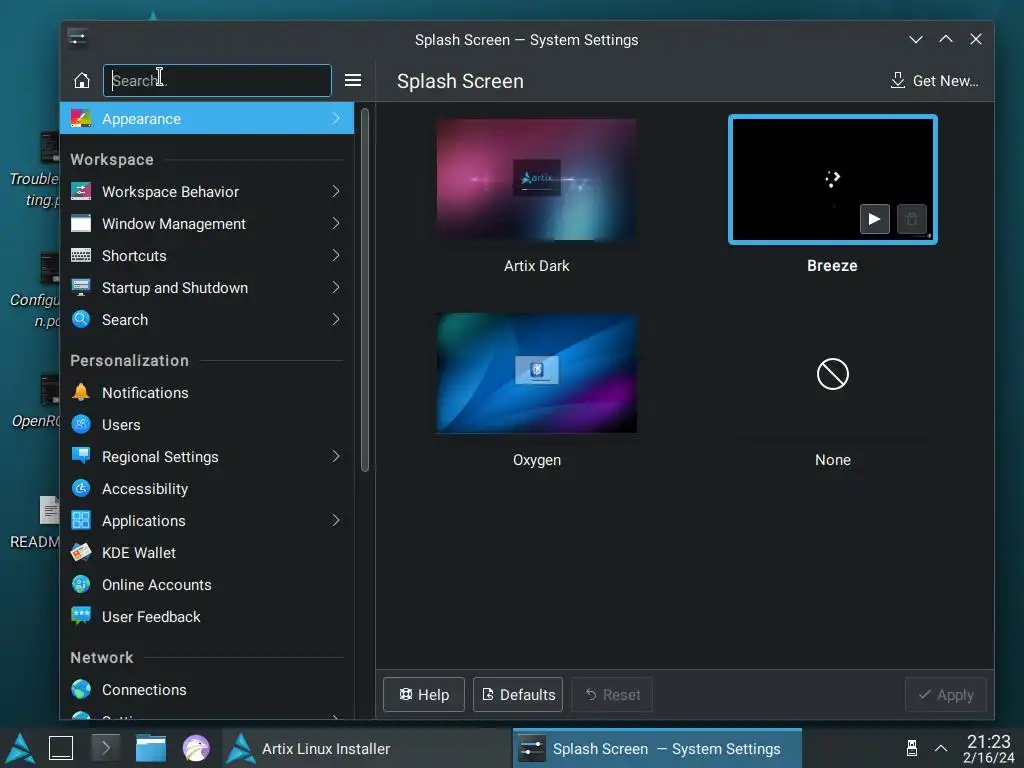Screen dimensions: 1024x768
Task: Click the Workspace Behavior icon
Action: [x=81, y=191]
